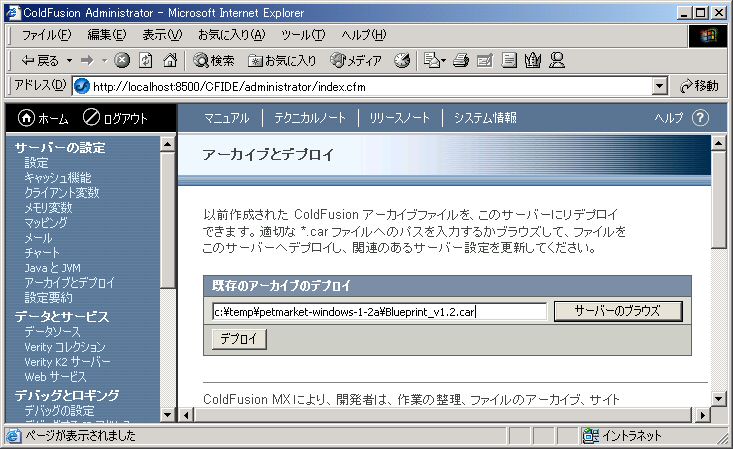Open Java と JVM in the sidebar
Viewport: 733px width, 449px height.
52,268
